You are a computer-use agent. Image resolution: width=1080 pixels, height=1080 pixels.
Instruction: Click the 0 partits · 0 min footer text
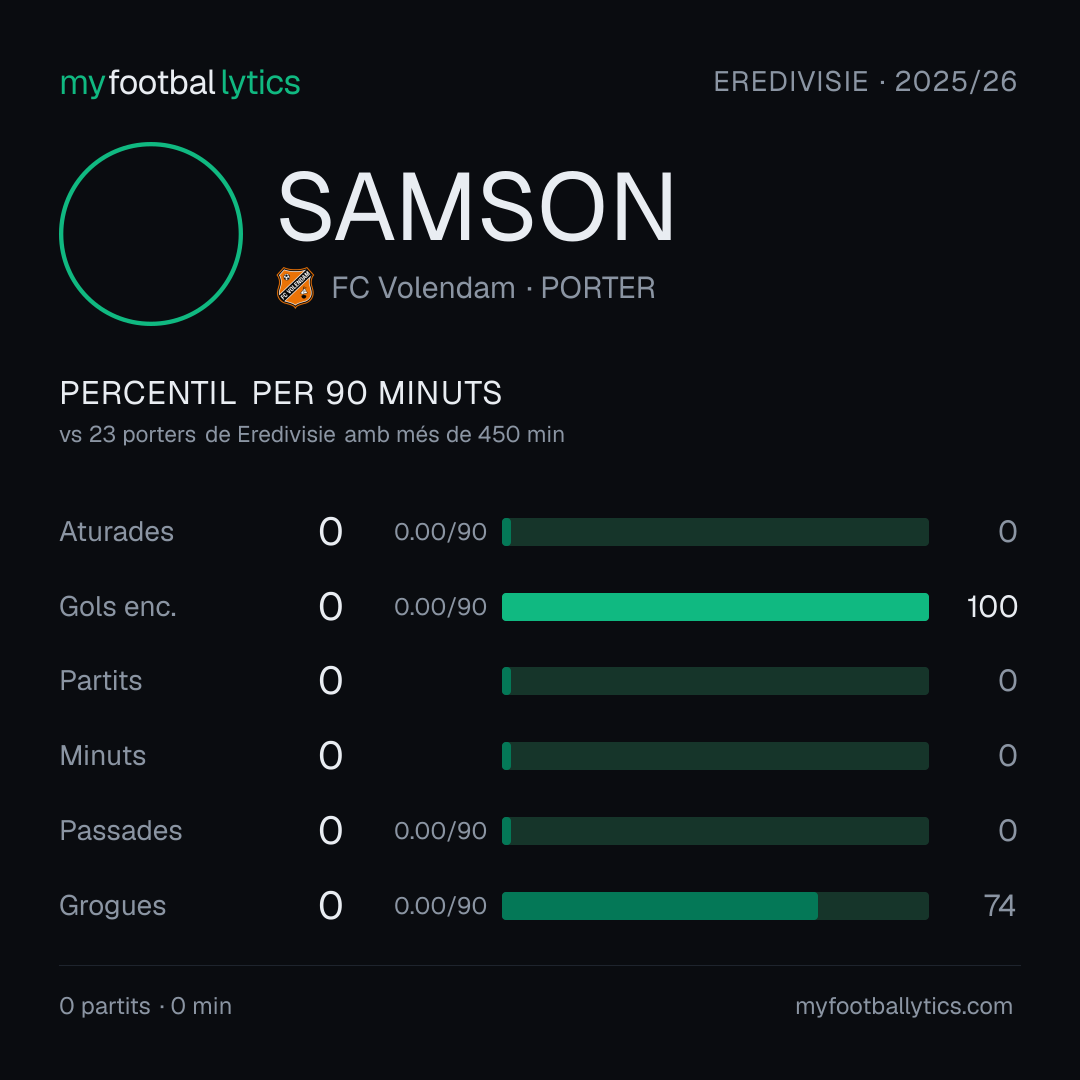pyautogui.click(x=145, y=1006)
